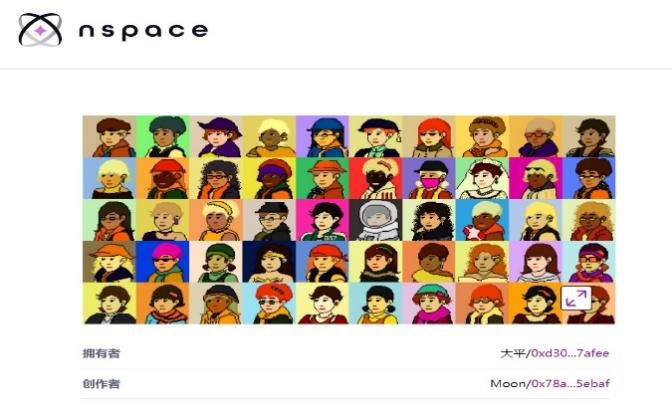Screen dimensions: 672x414
Task: Select the avatar on bright green background
Action: coord(162,136)
